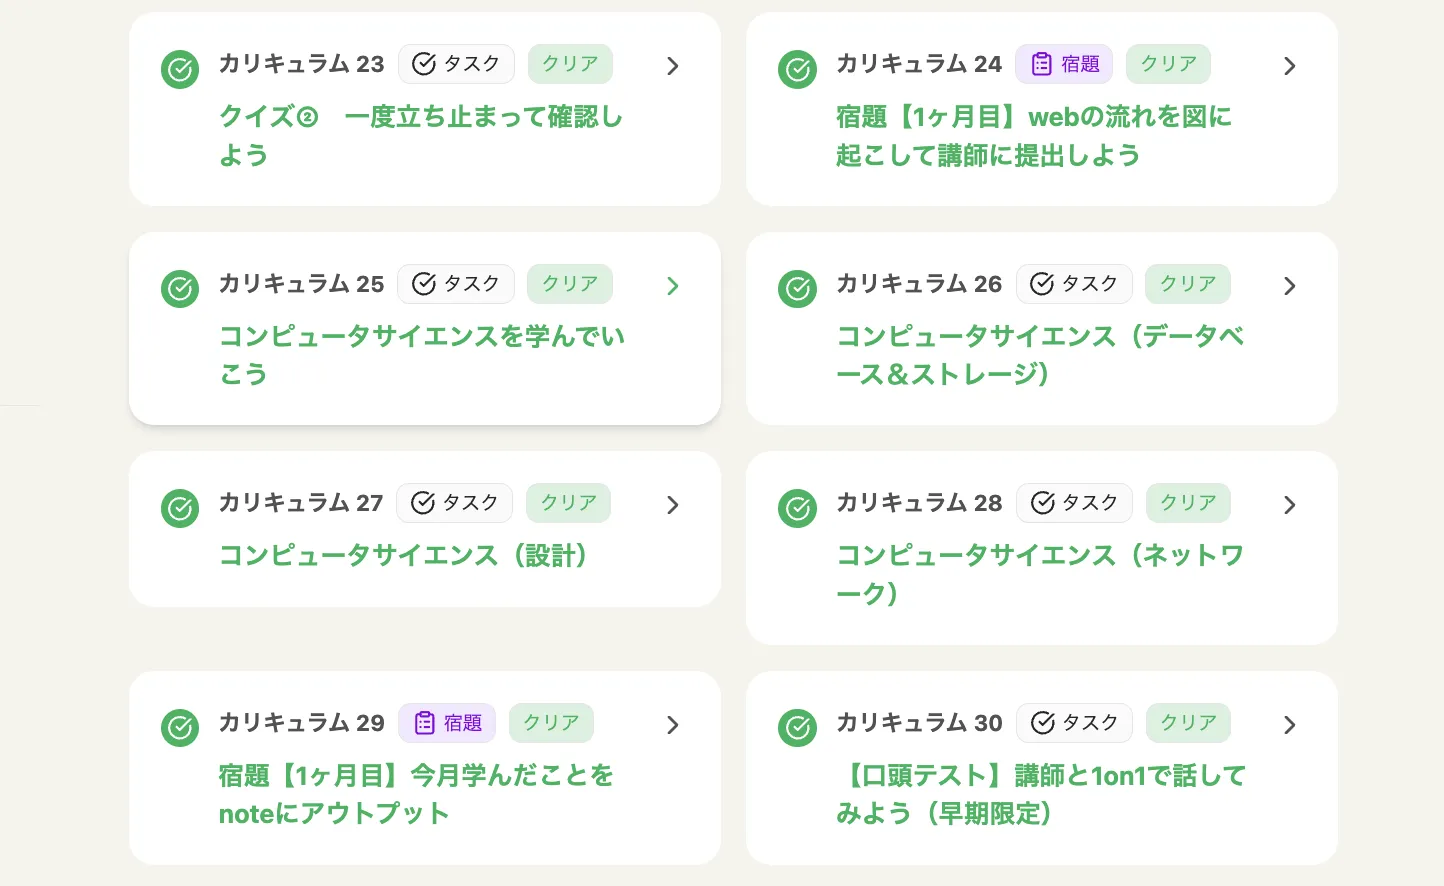Expand the カリキュラム 29 card with its chevron
The image size is (1444, 886).
672,725
